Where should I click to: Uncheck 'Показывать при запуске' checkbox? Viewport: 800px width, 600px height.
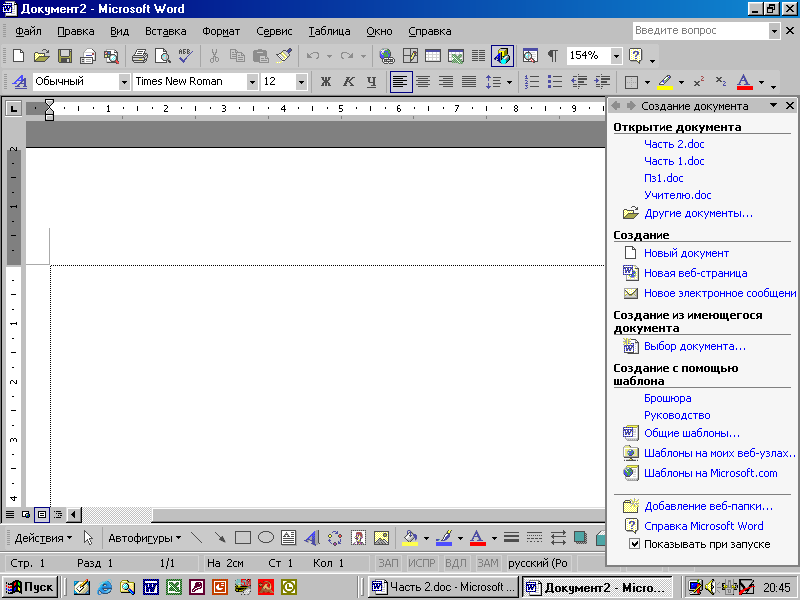point(634,544)
